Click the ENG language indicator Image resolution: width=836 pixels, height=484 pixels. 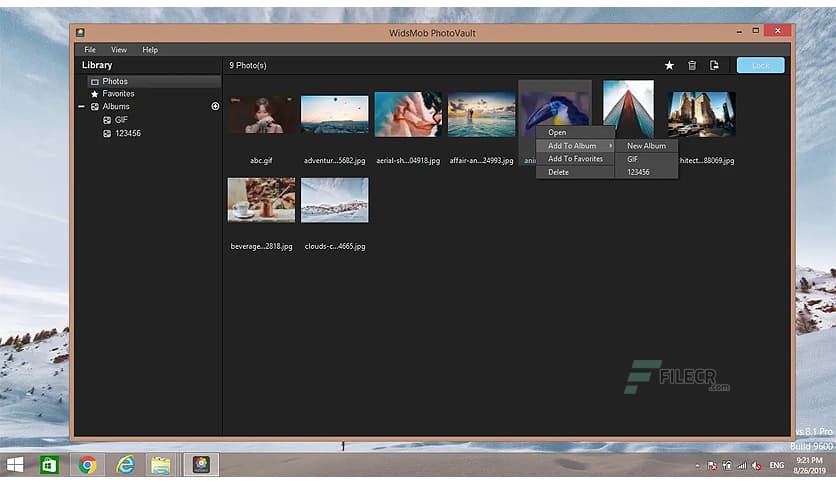776,465
